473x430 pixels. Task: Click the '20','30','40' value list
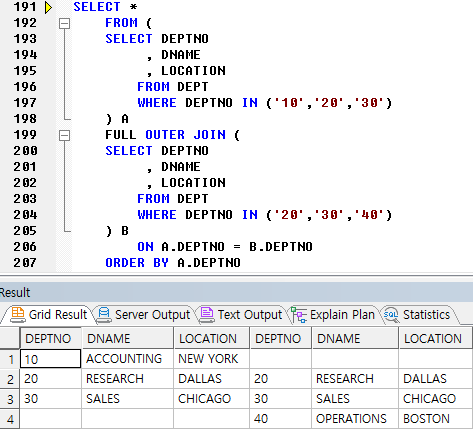coord(329,215)
